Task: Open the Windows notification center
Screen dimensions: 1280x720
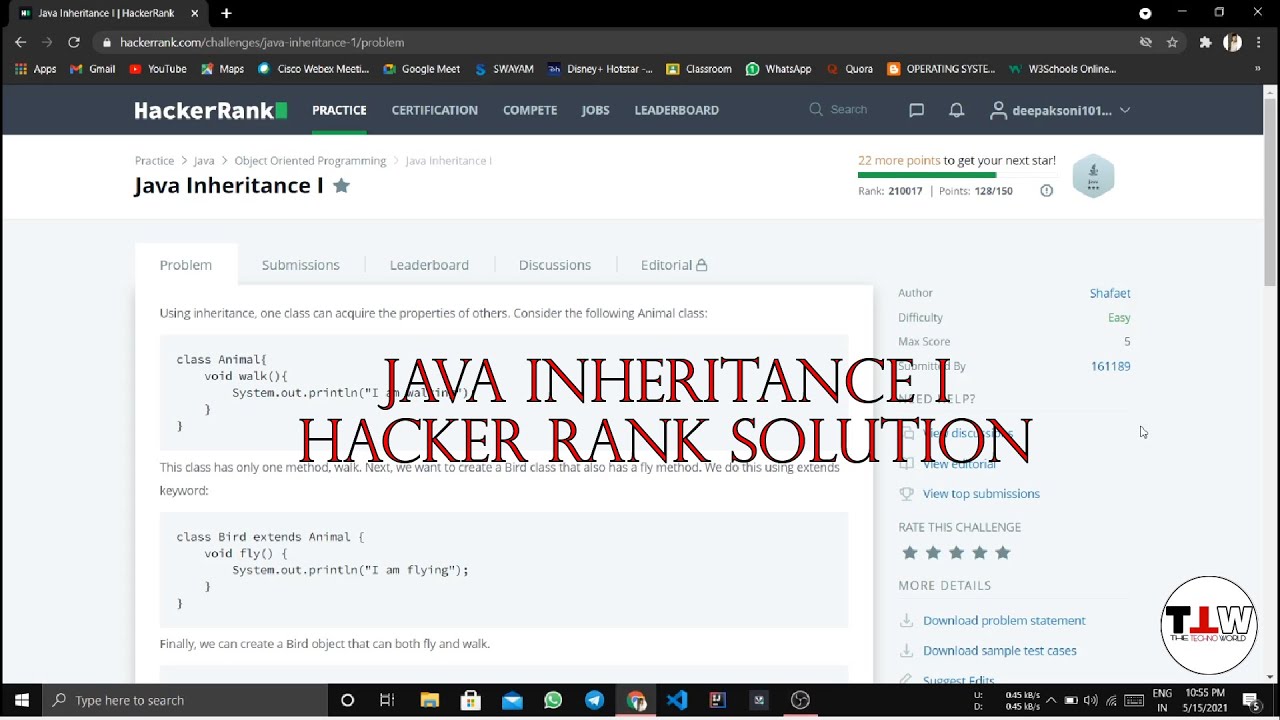Action: [x=1251, y=700]
